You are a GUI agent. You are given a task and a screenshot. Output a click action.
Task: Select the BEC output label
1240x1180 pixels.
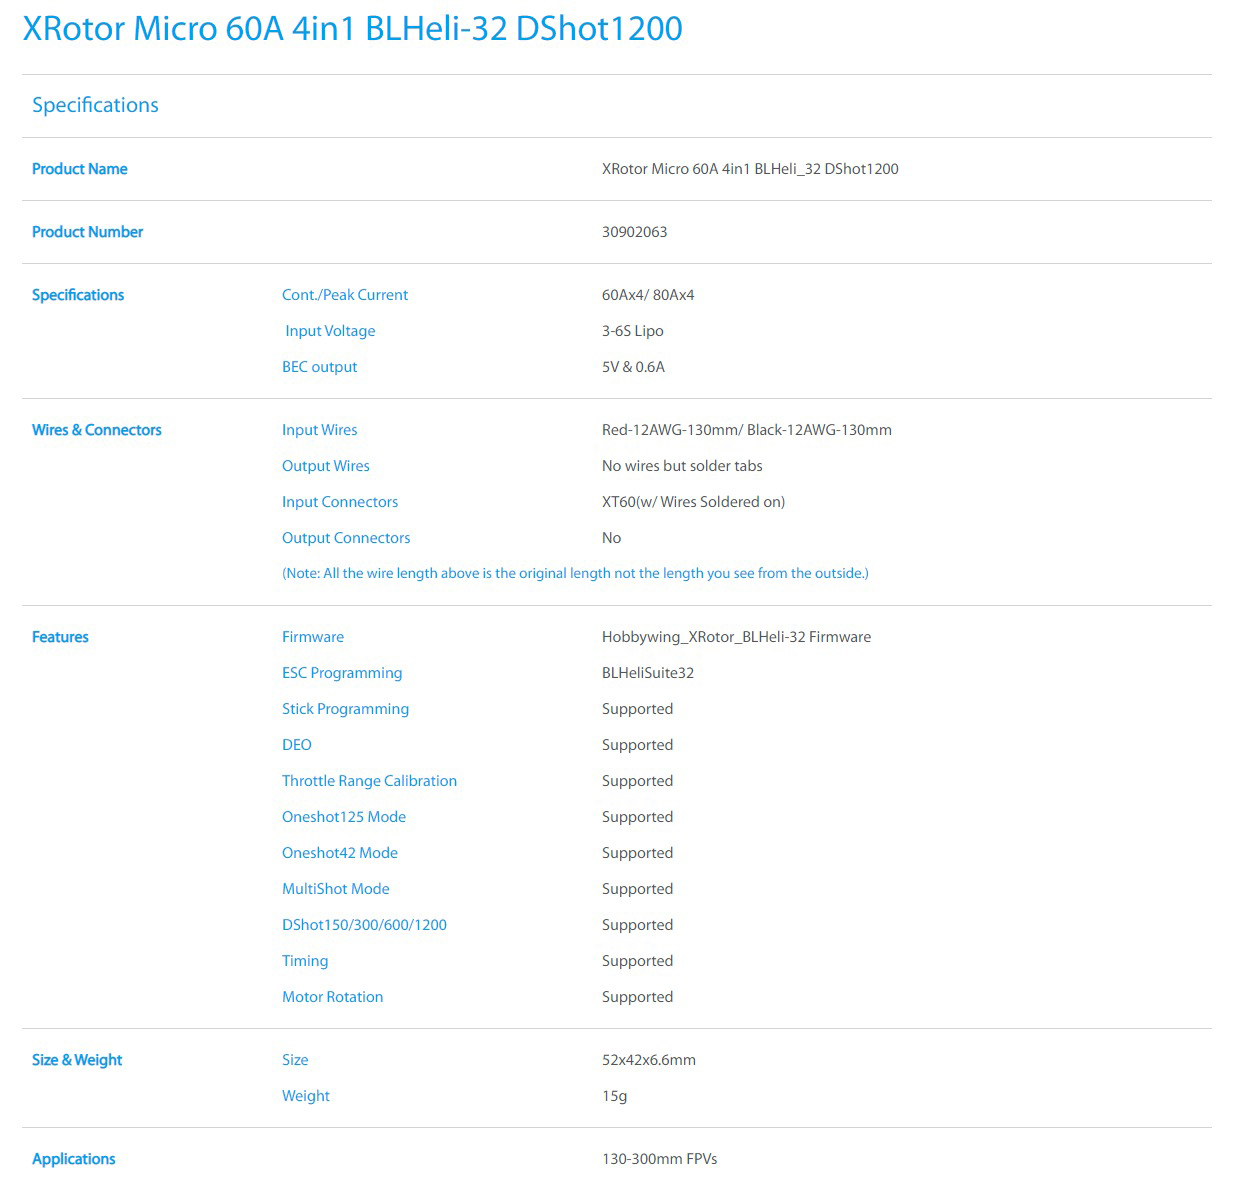click(319, 367)
